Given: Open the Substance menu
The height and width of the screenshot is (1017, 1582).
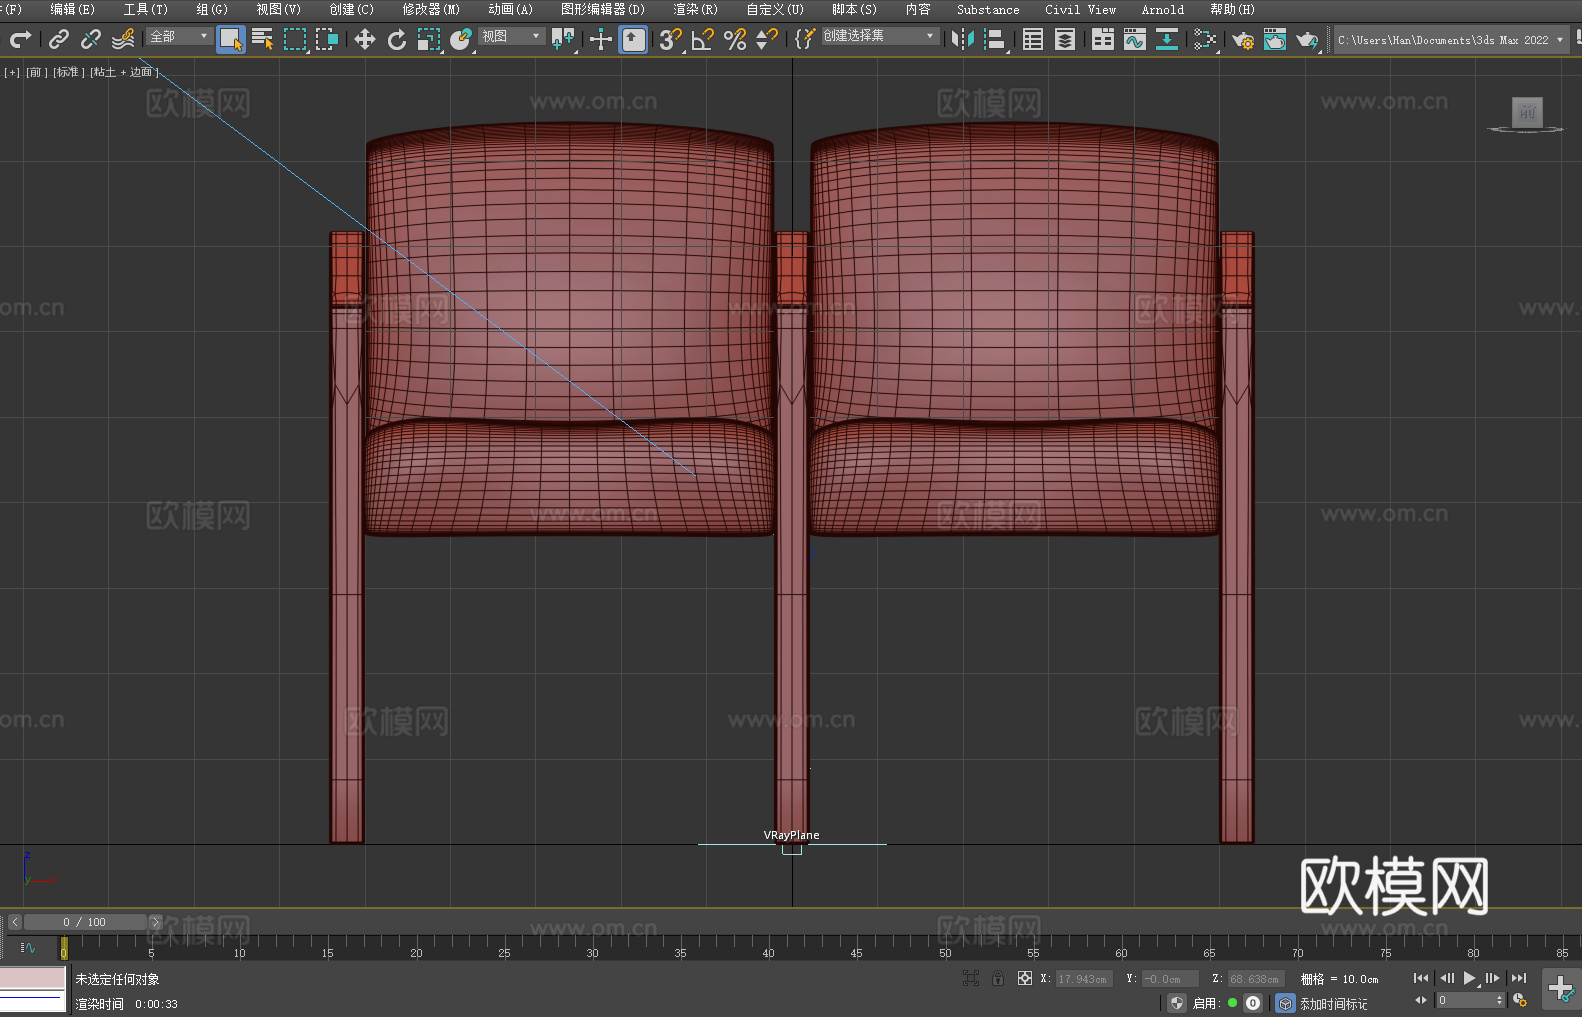Looking at the screenshot, I should (988, 9).
